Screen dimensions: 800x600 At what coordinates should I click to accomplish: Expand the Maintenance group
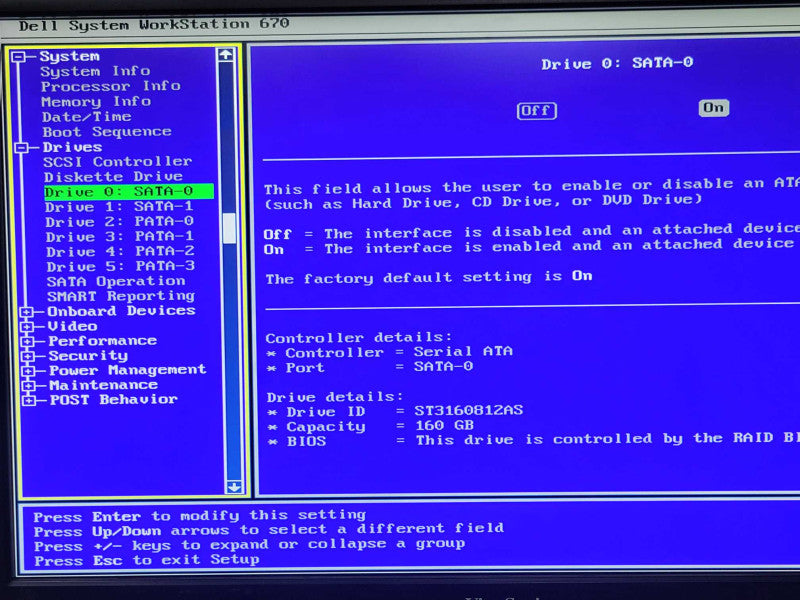[x=29, y=386]
